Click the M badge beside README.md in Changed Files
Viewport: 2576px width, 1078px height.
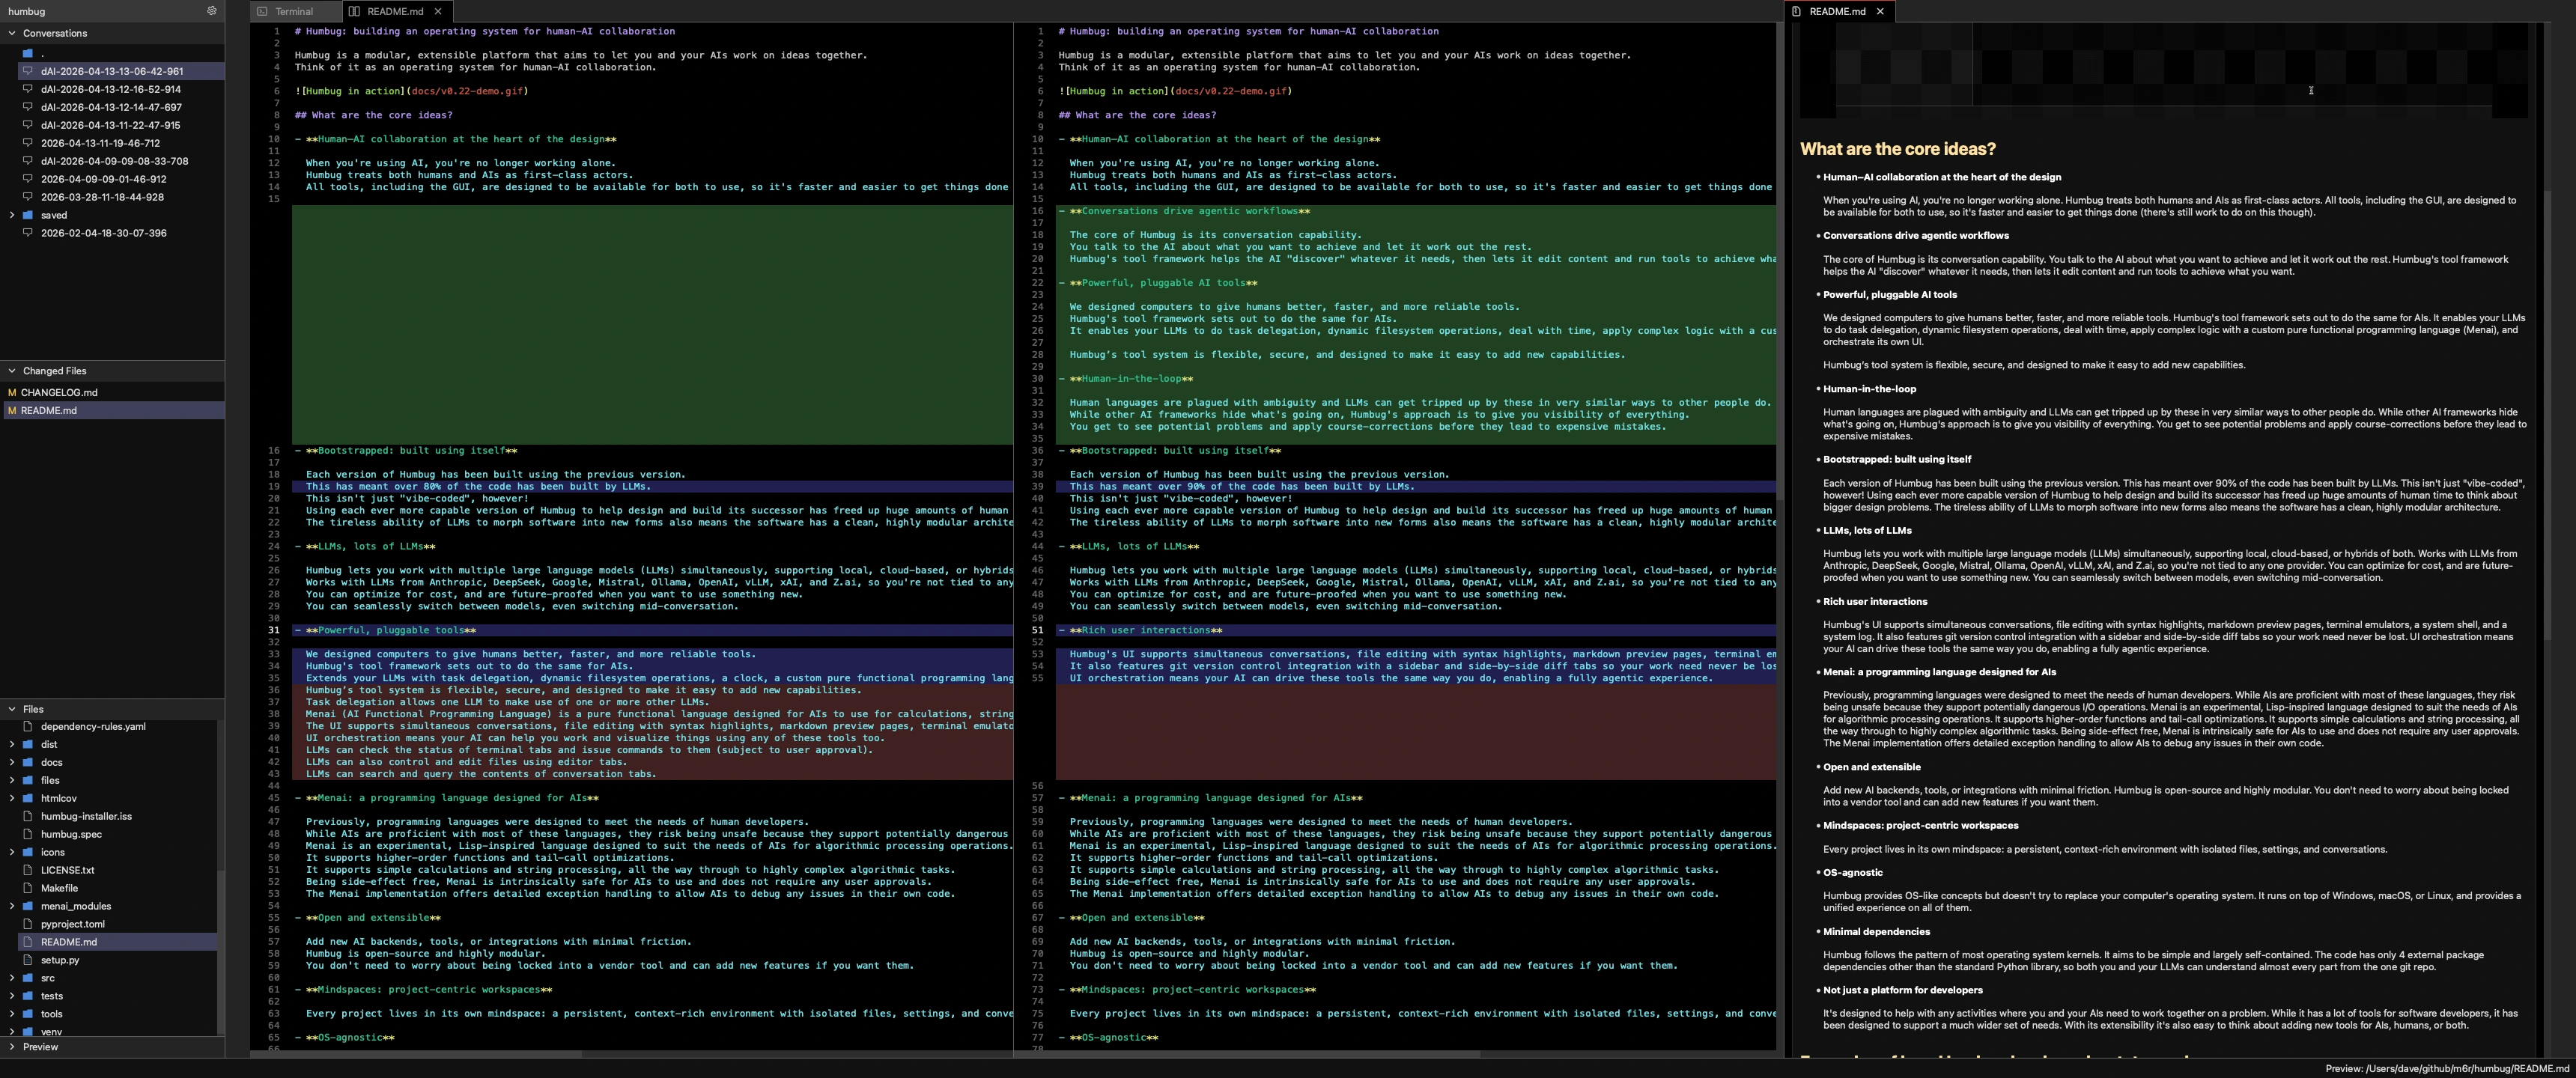click(11, 410)
